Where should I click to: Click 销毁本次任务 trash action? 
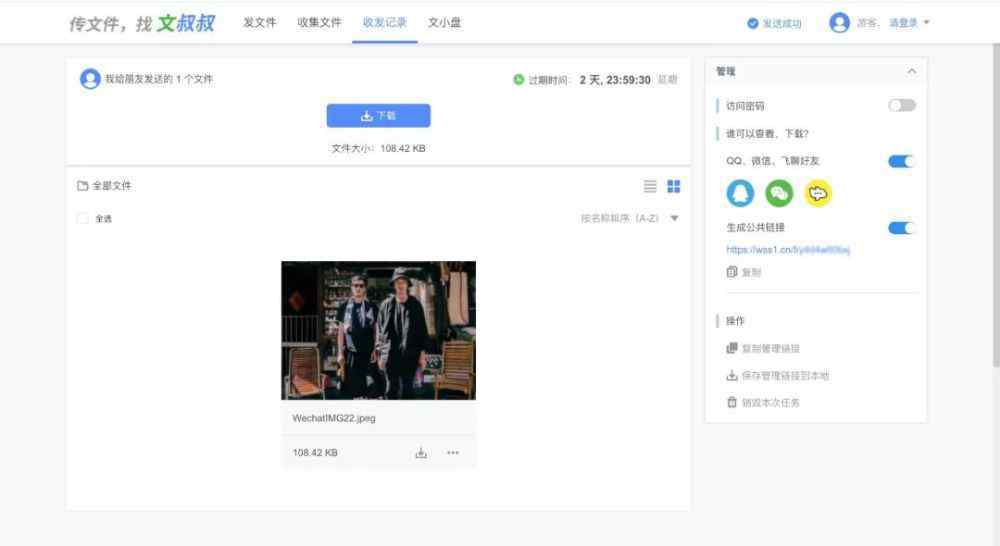[x=763, y=402]
